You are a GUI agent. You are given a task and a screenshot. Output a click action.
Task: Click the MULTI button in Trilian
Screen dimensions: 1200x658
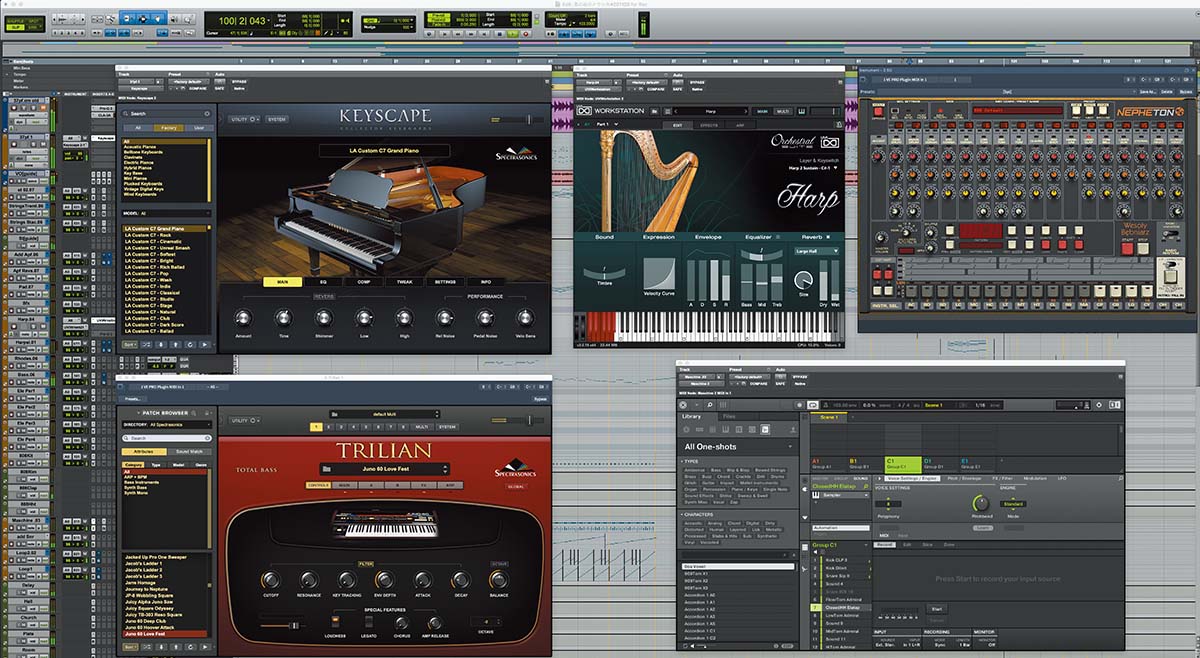pyautogui.click(x=422, y=427)
